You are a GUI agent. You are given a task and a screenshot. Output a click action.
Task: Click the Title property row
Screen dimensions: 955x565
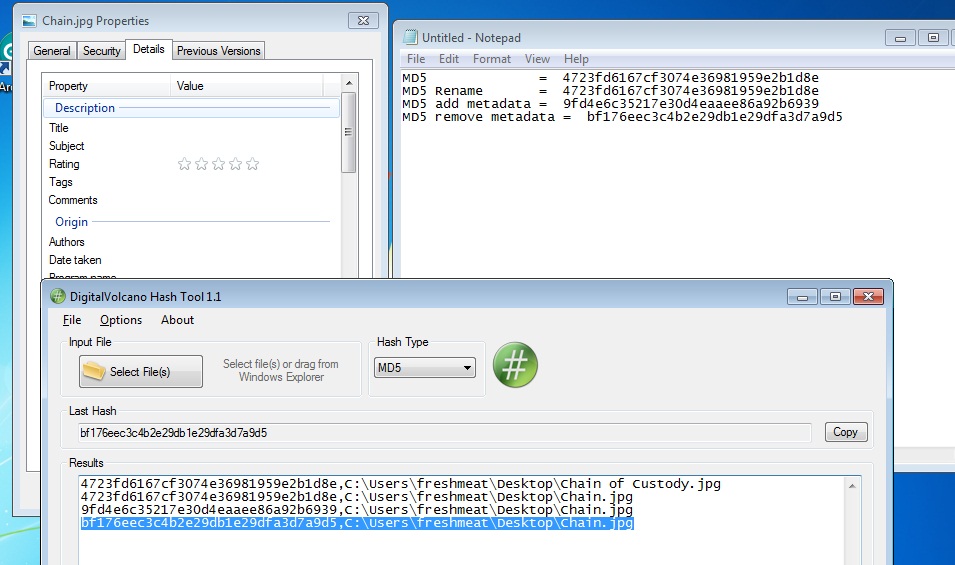click(x=191, y=128)
